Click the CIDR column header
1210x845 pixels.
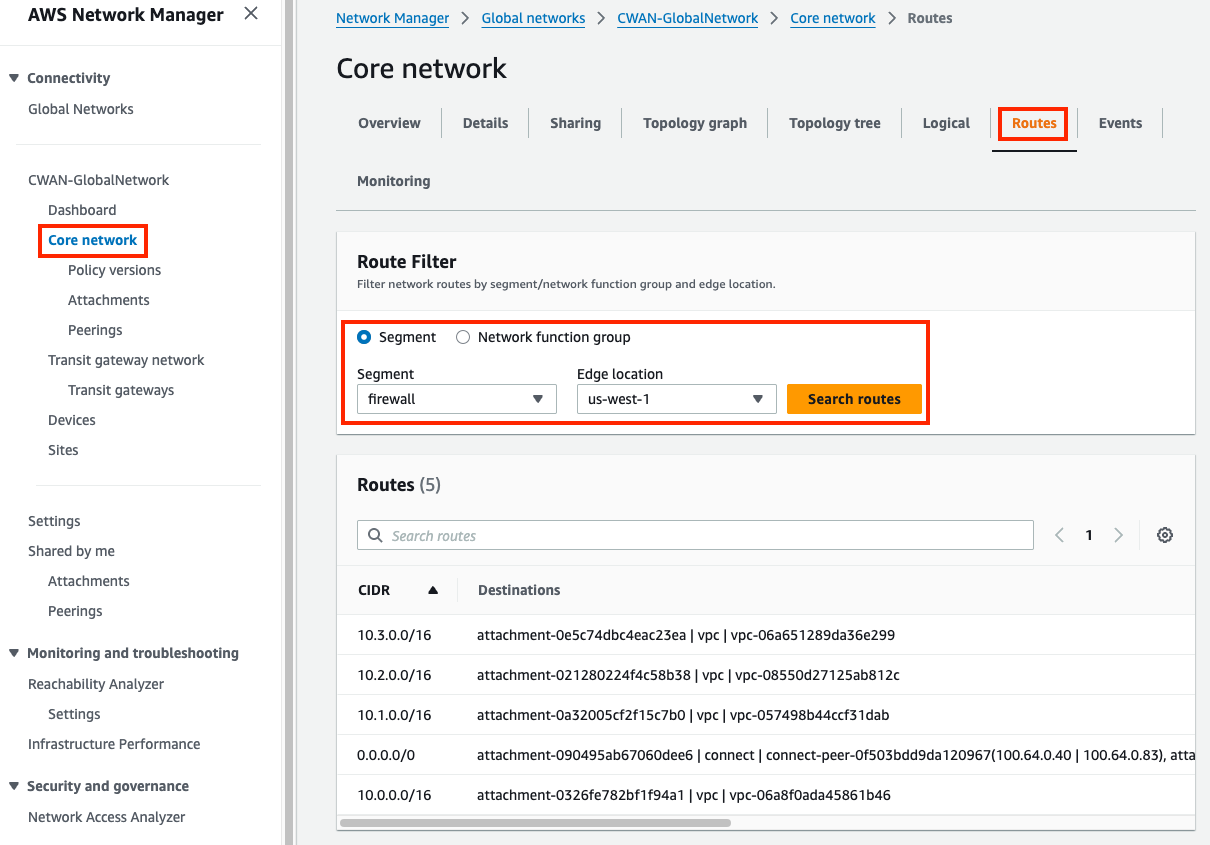coord(374,590)
